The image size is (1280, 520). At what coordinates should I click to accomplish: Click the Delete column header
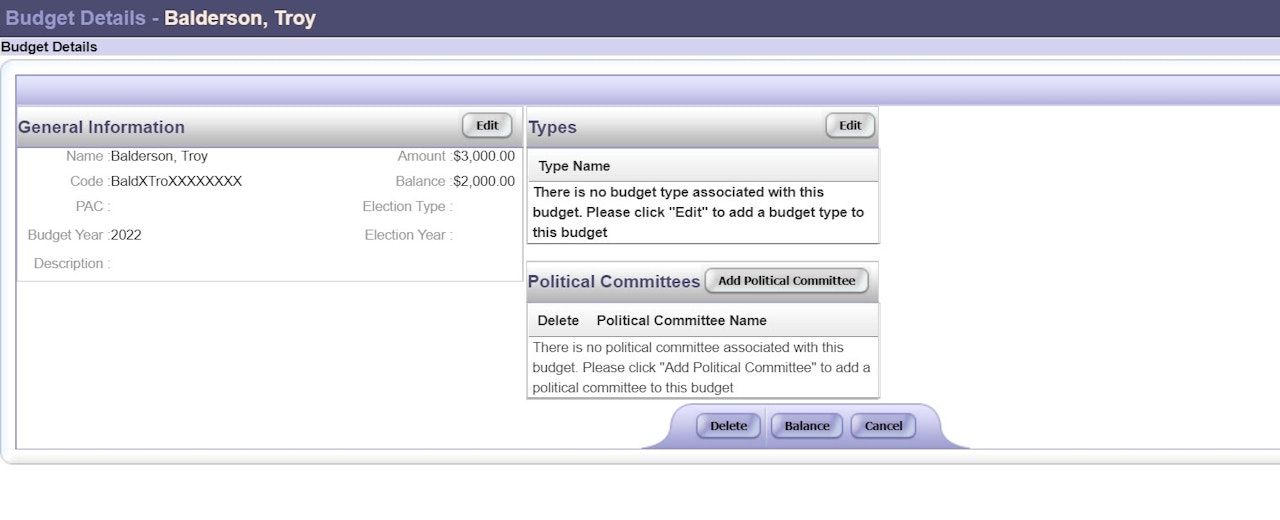tap(558, 321)
